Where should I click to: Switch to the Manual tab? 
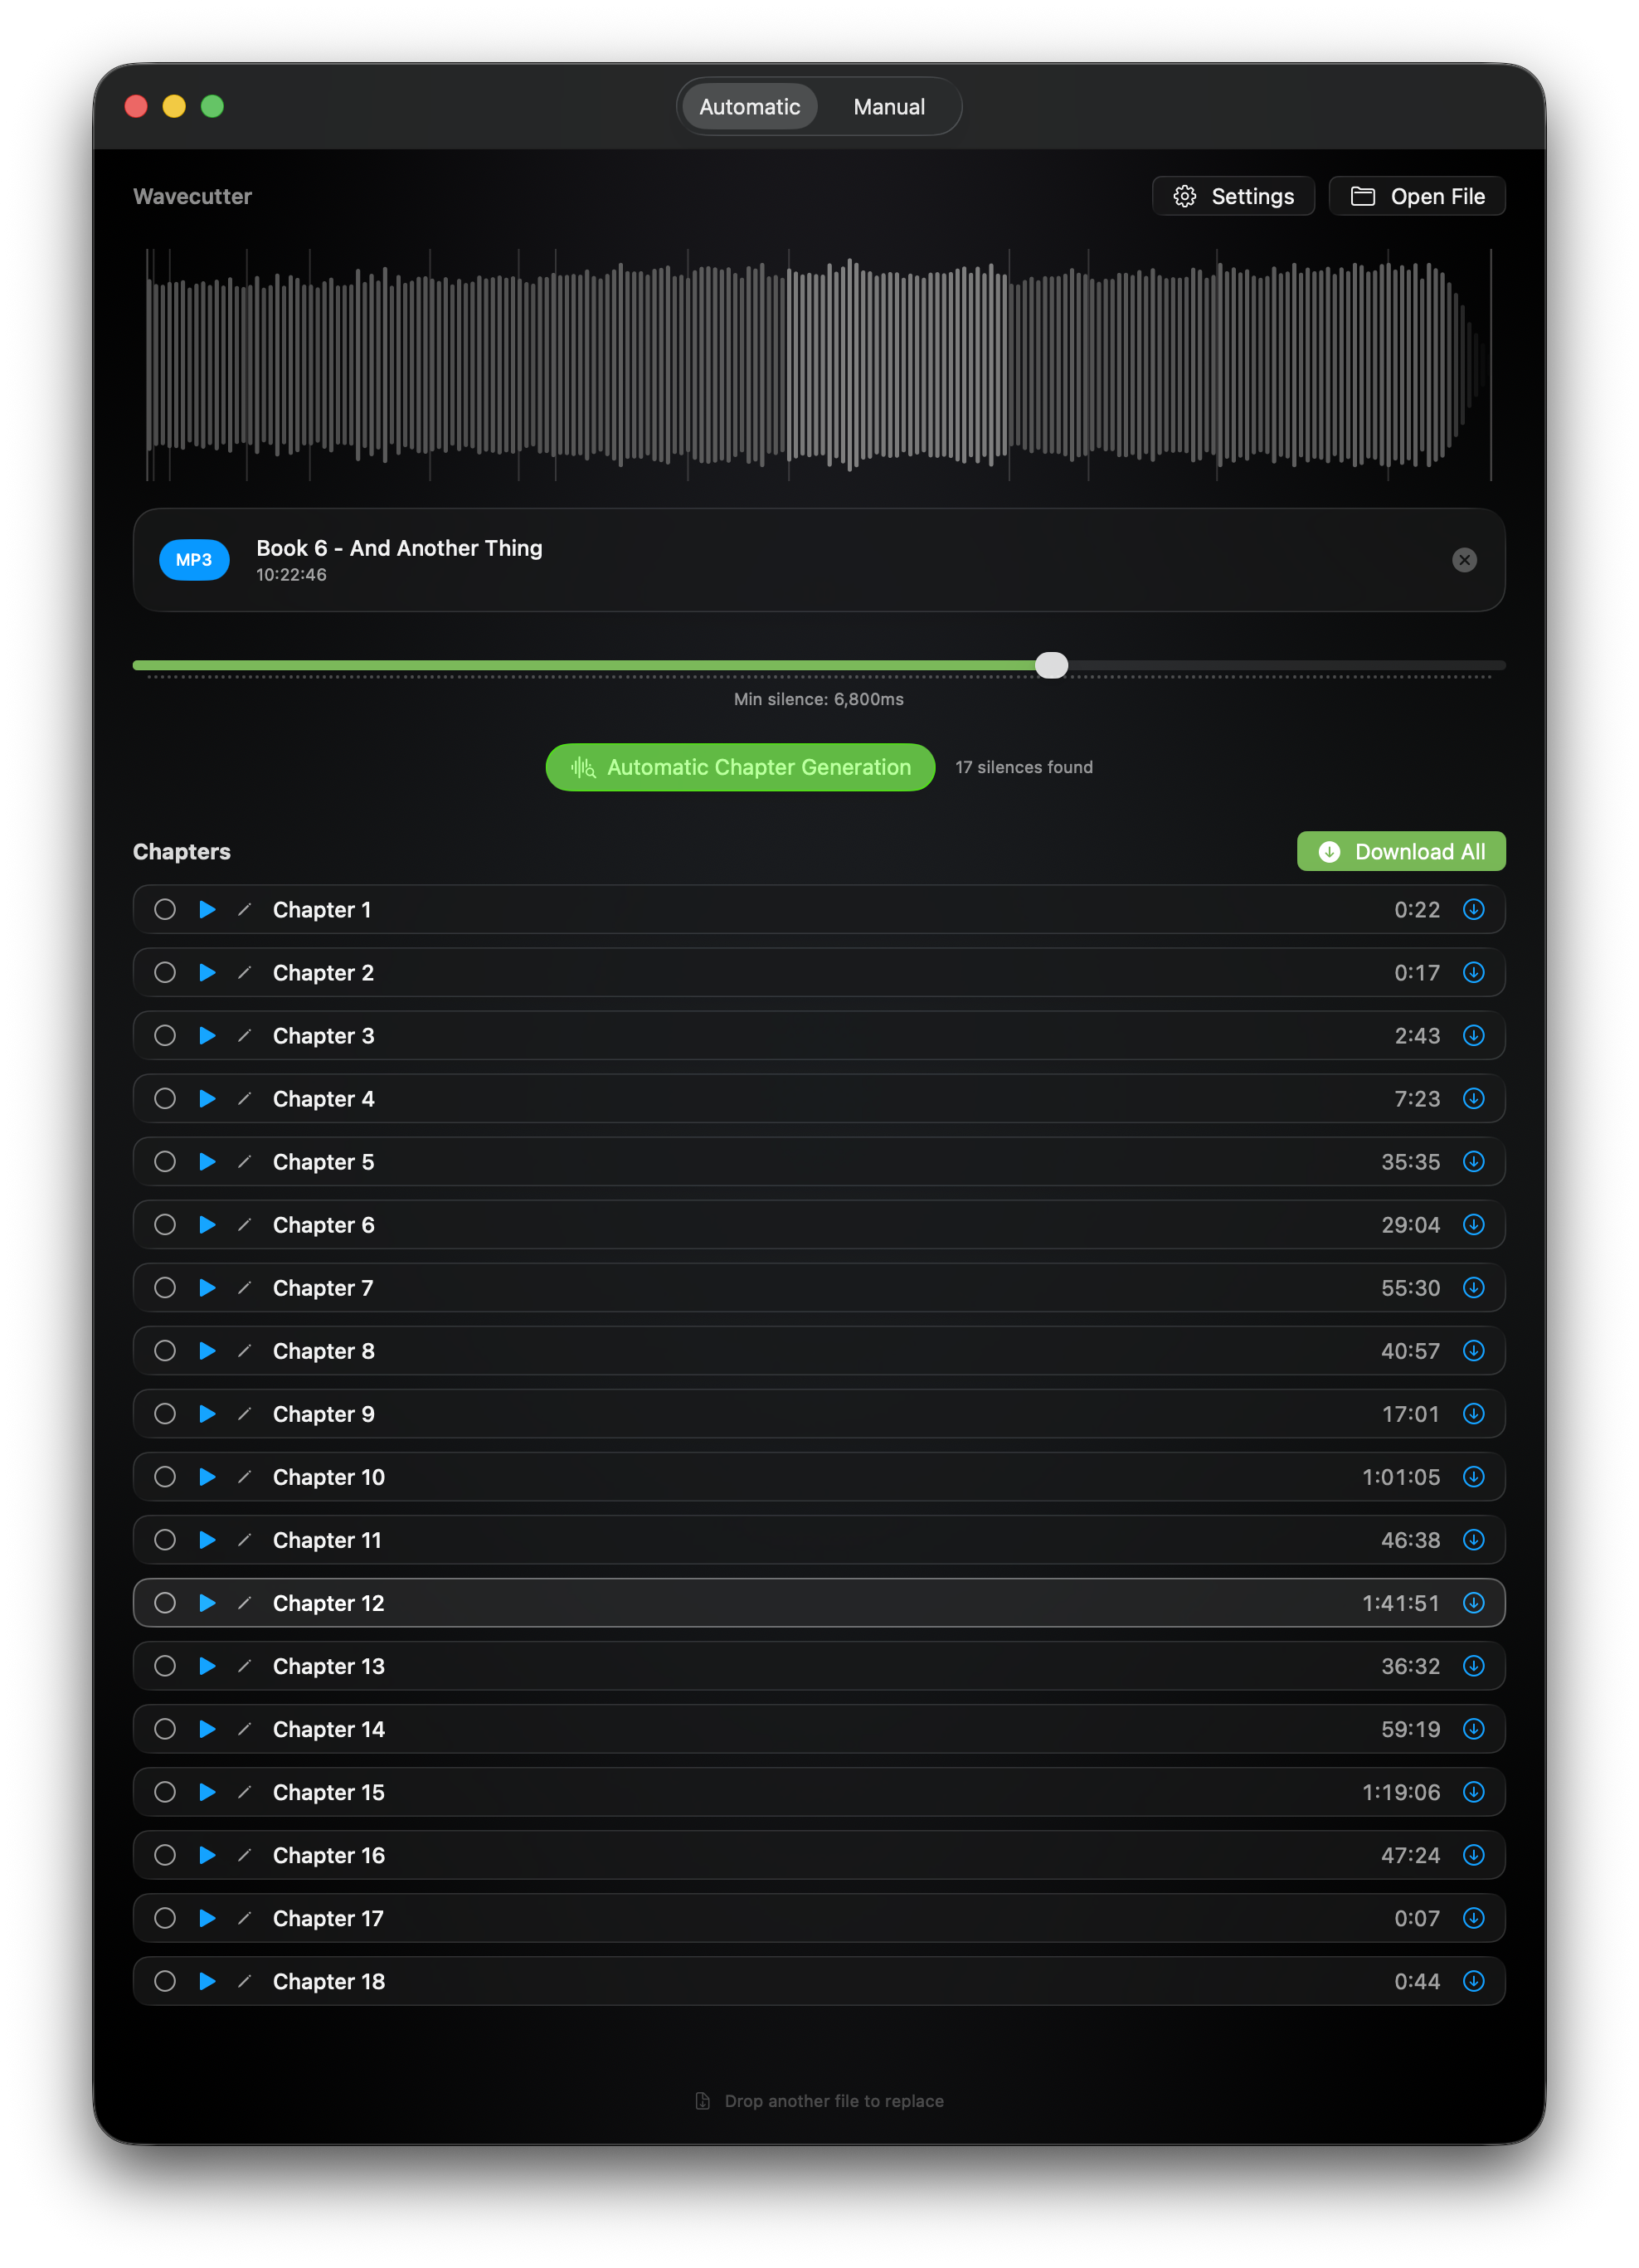(888, 107)
